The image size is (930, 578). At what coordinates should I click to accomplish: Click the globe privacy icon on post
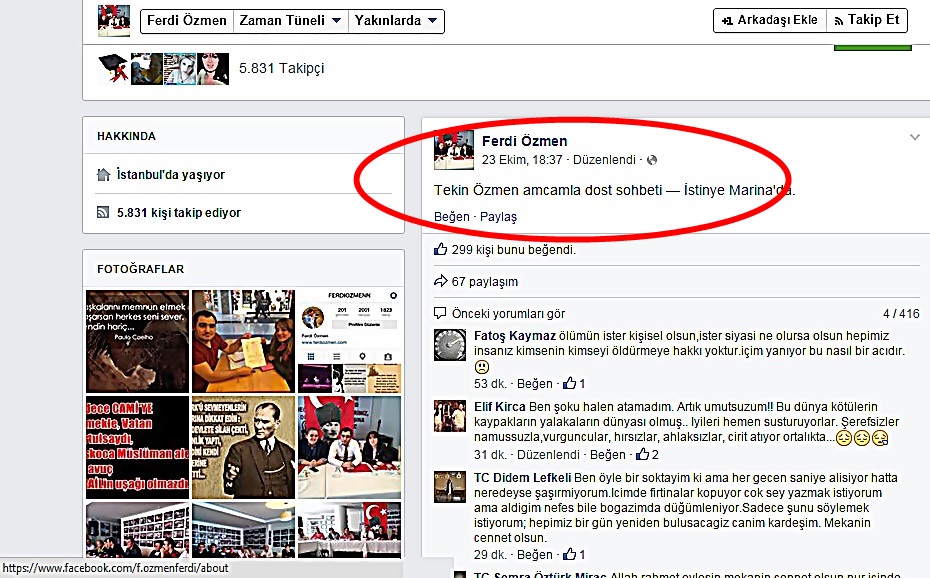[x=652, y=160]
